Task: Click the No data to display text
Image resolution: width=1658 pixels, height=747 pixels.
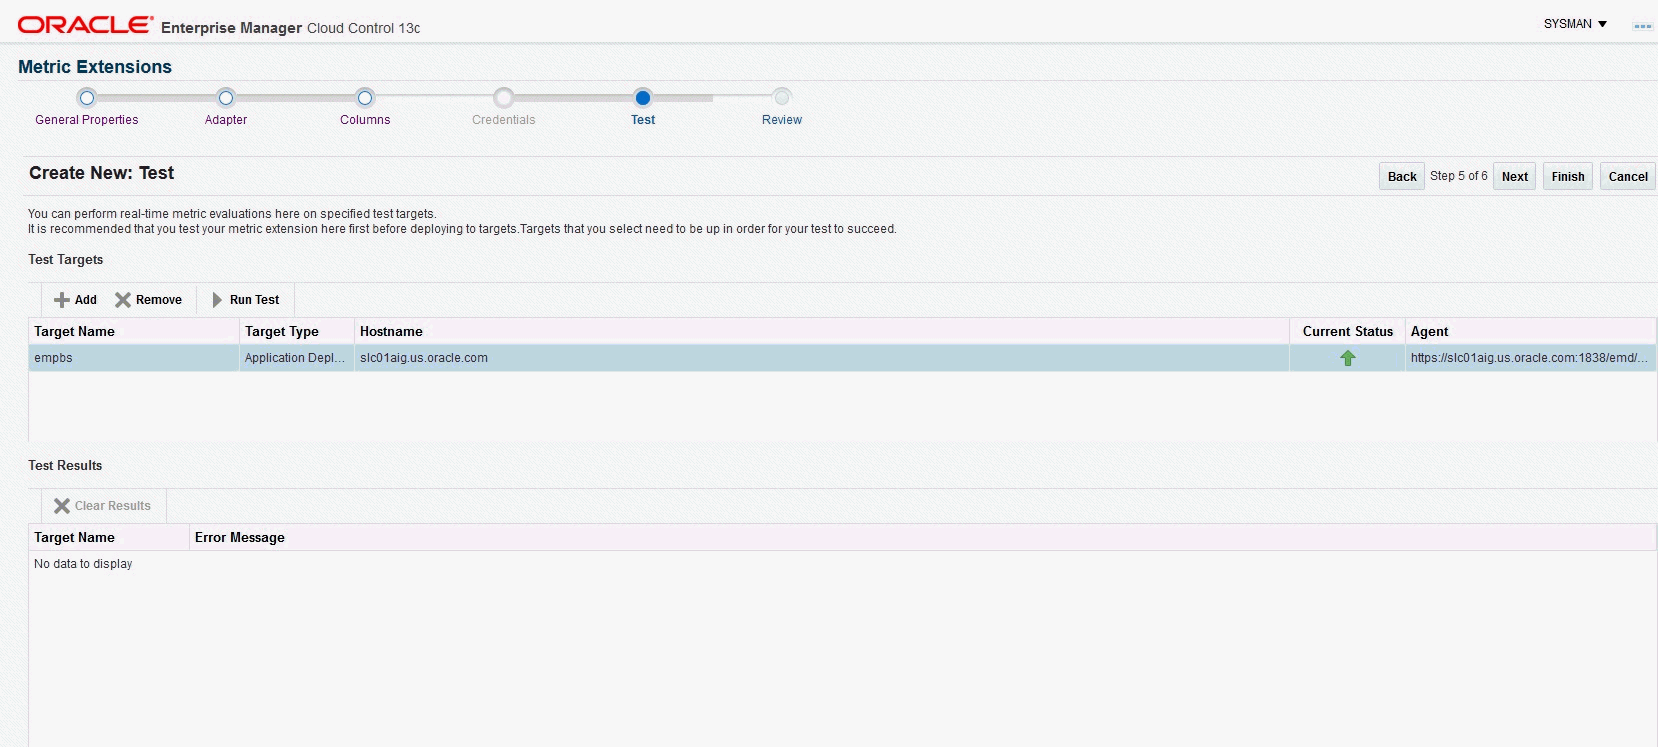Action: point(83,564)
